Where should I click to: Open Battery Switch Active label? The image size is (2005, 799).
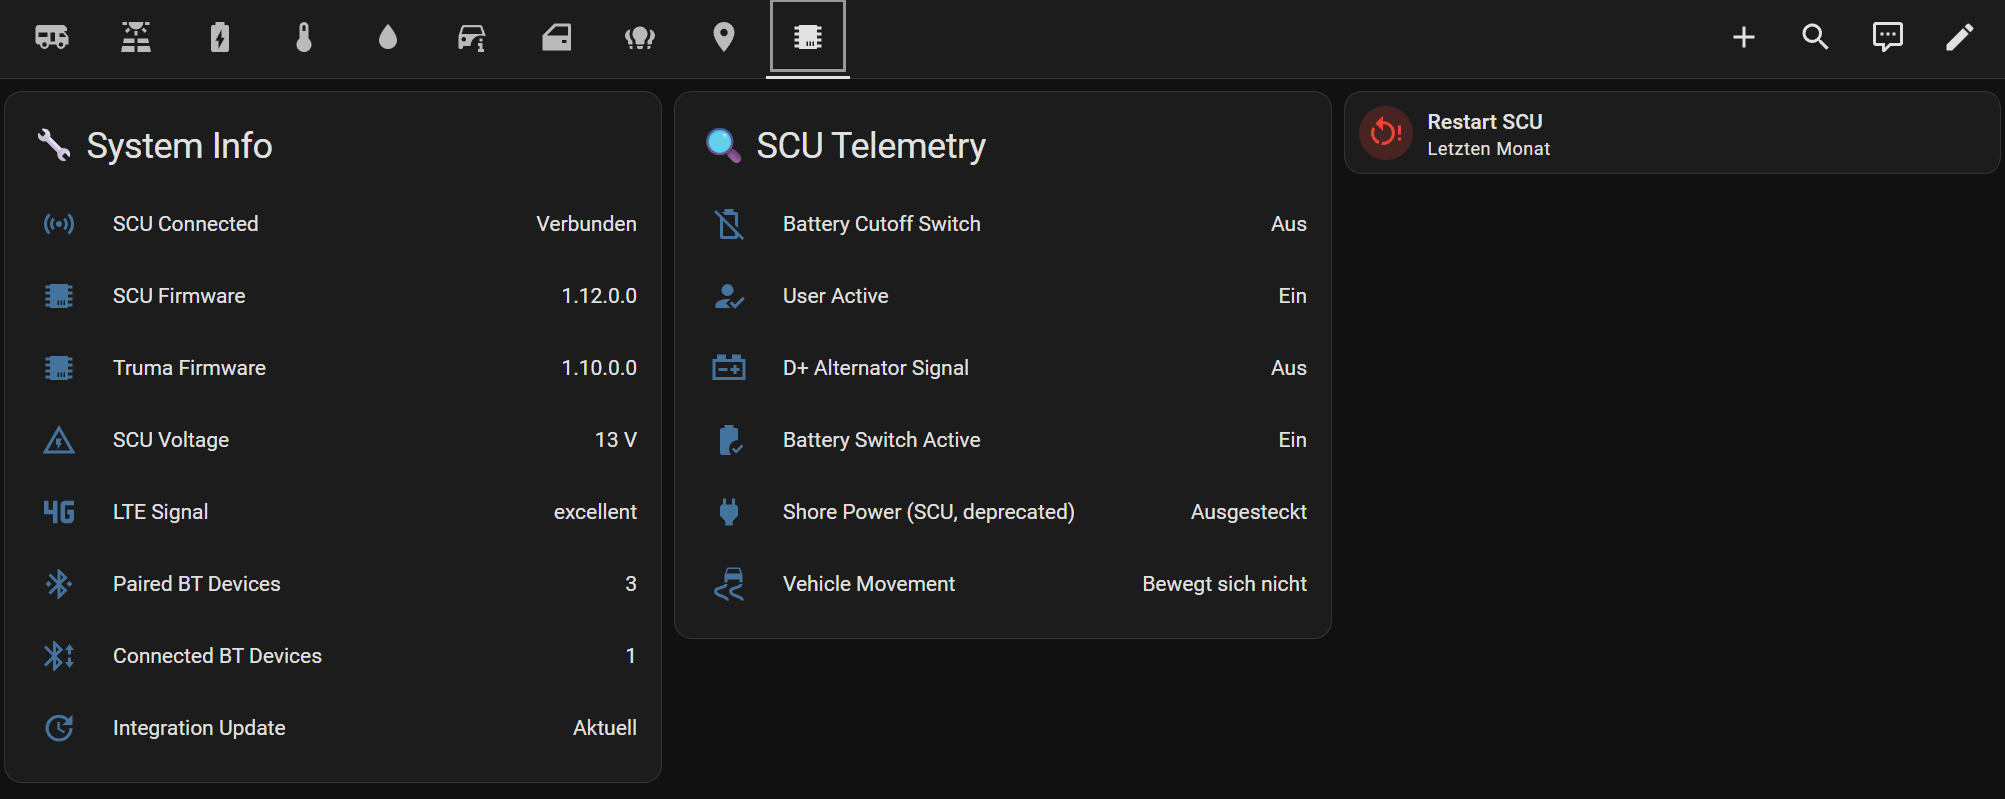[882, 440]
